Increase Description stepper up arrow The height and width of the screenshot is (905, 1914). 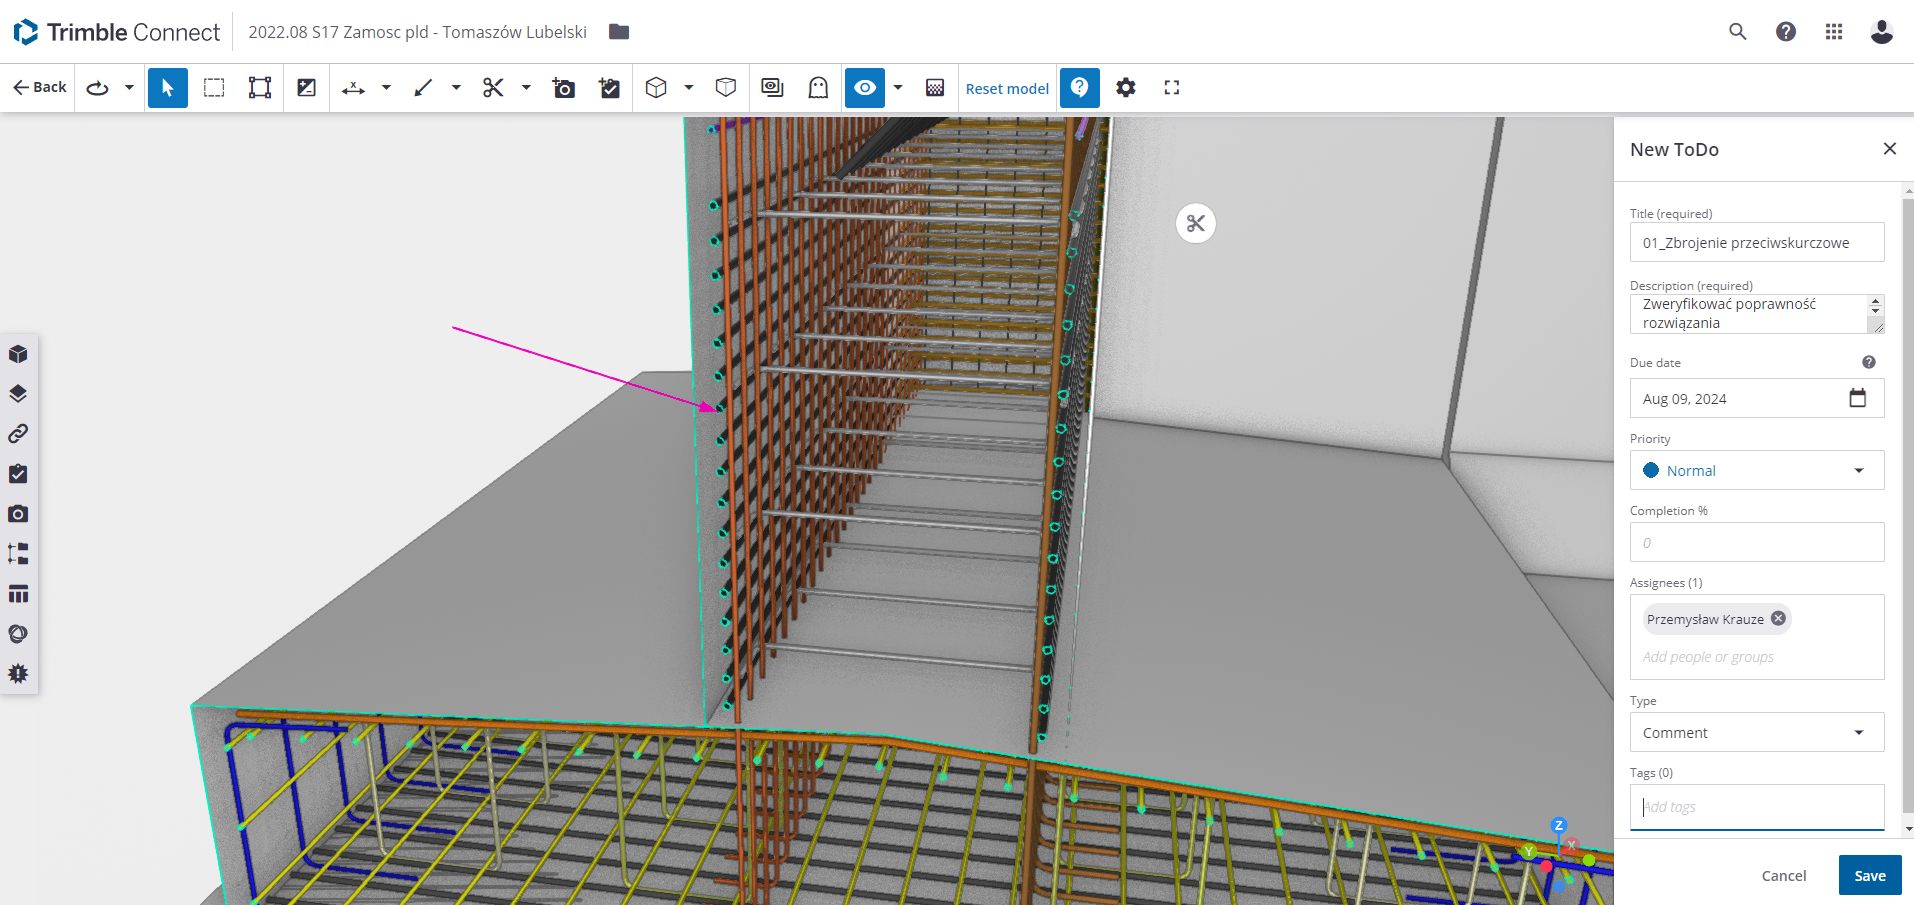[1876, 301]
